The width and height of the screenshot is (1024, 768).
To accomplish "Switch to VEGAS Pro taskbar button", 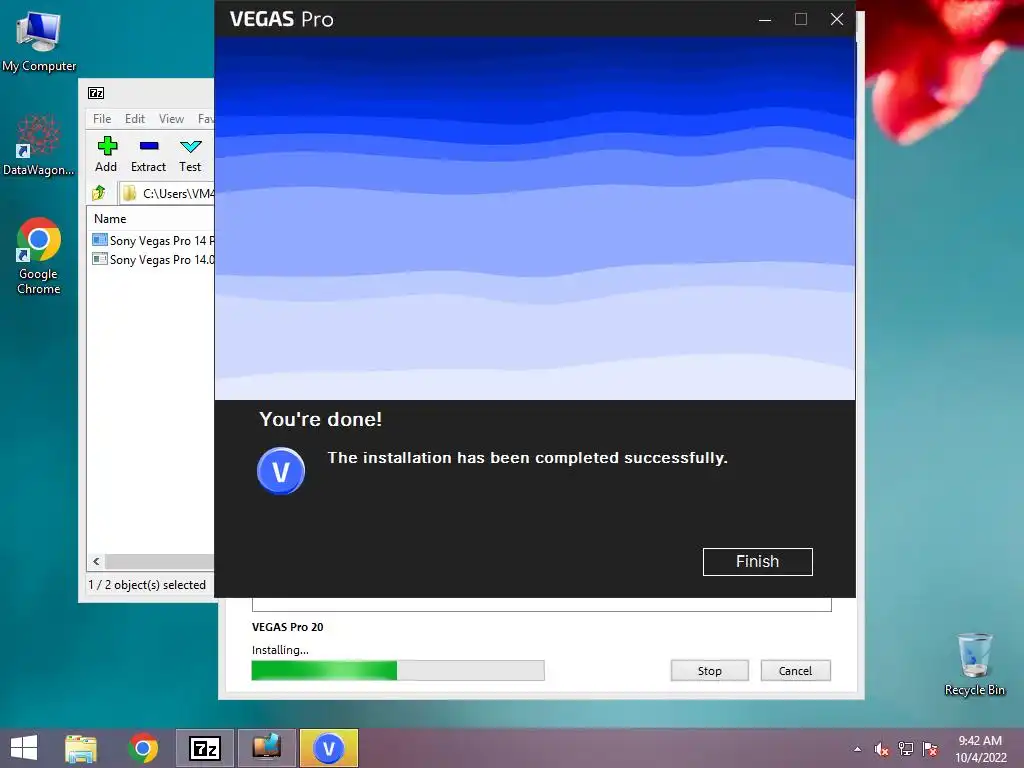I will (x=328, y=748).
